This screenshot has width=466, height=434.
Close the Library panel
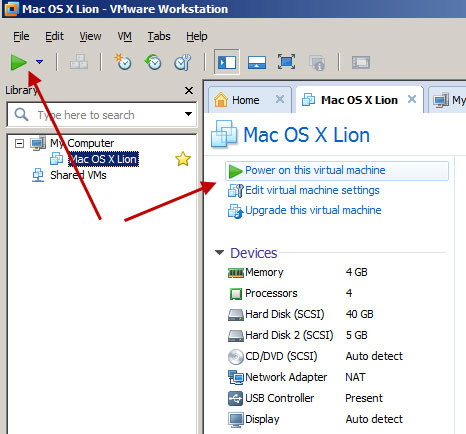tap(189, 90)
